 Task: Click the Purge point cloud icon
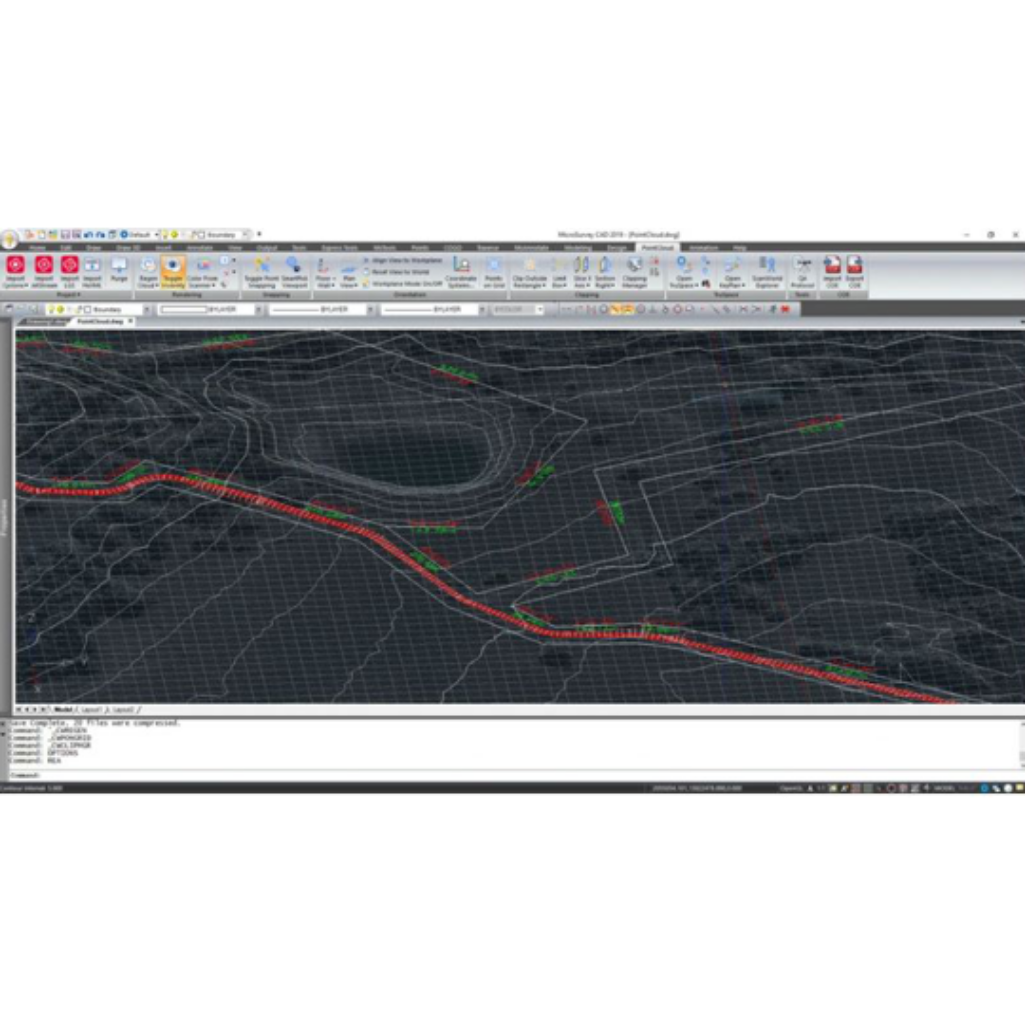click(119, 270)
